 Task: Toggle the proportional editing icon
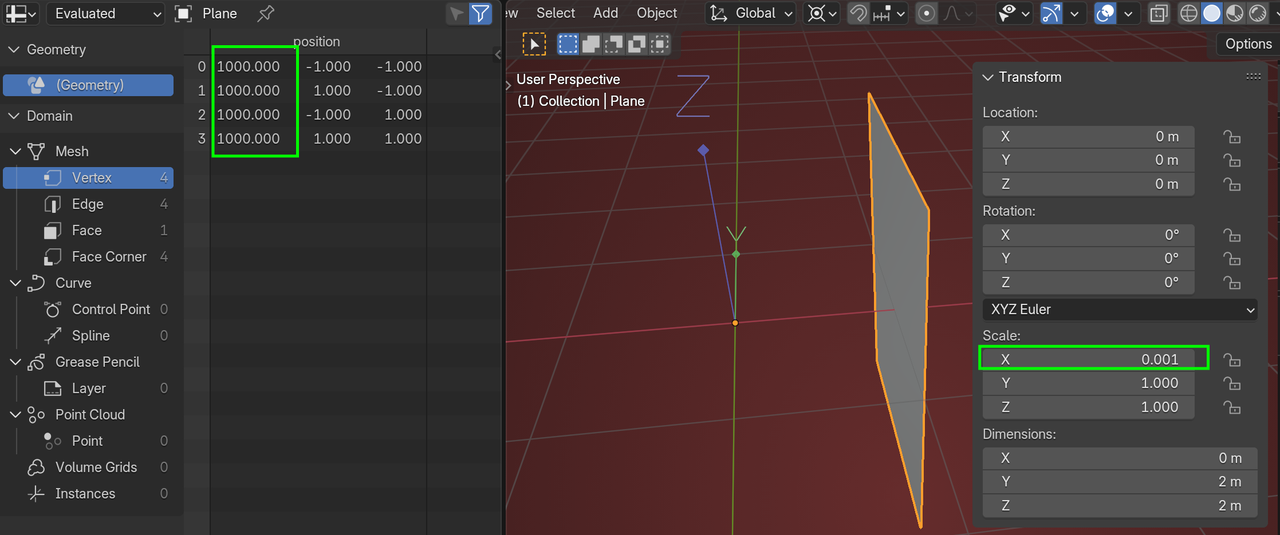tap(926, 13)
